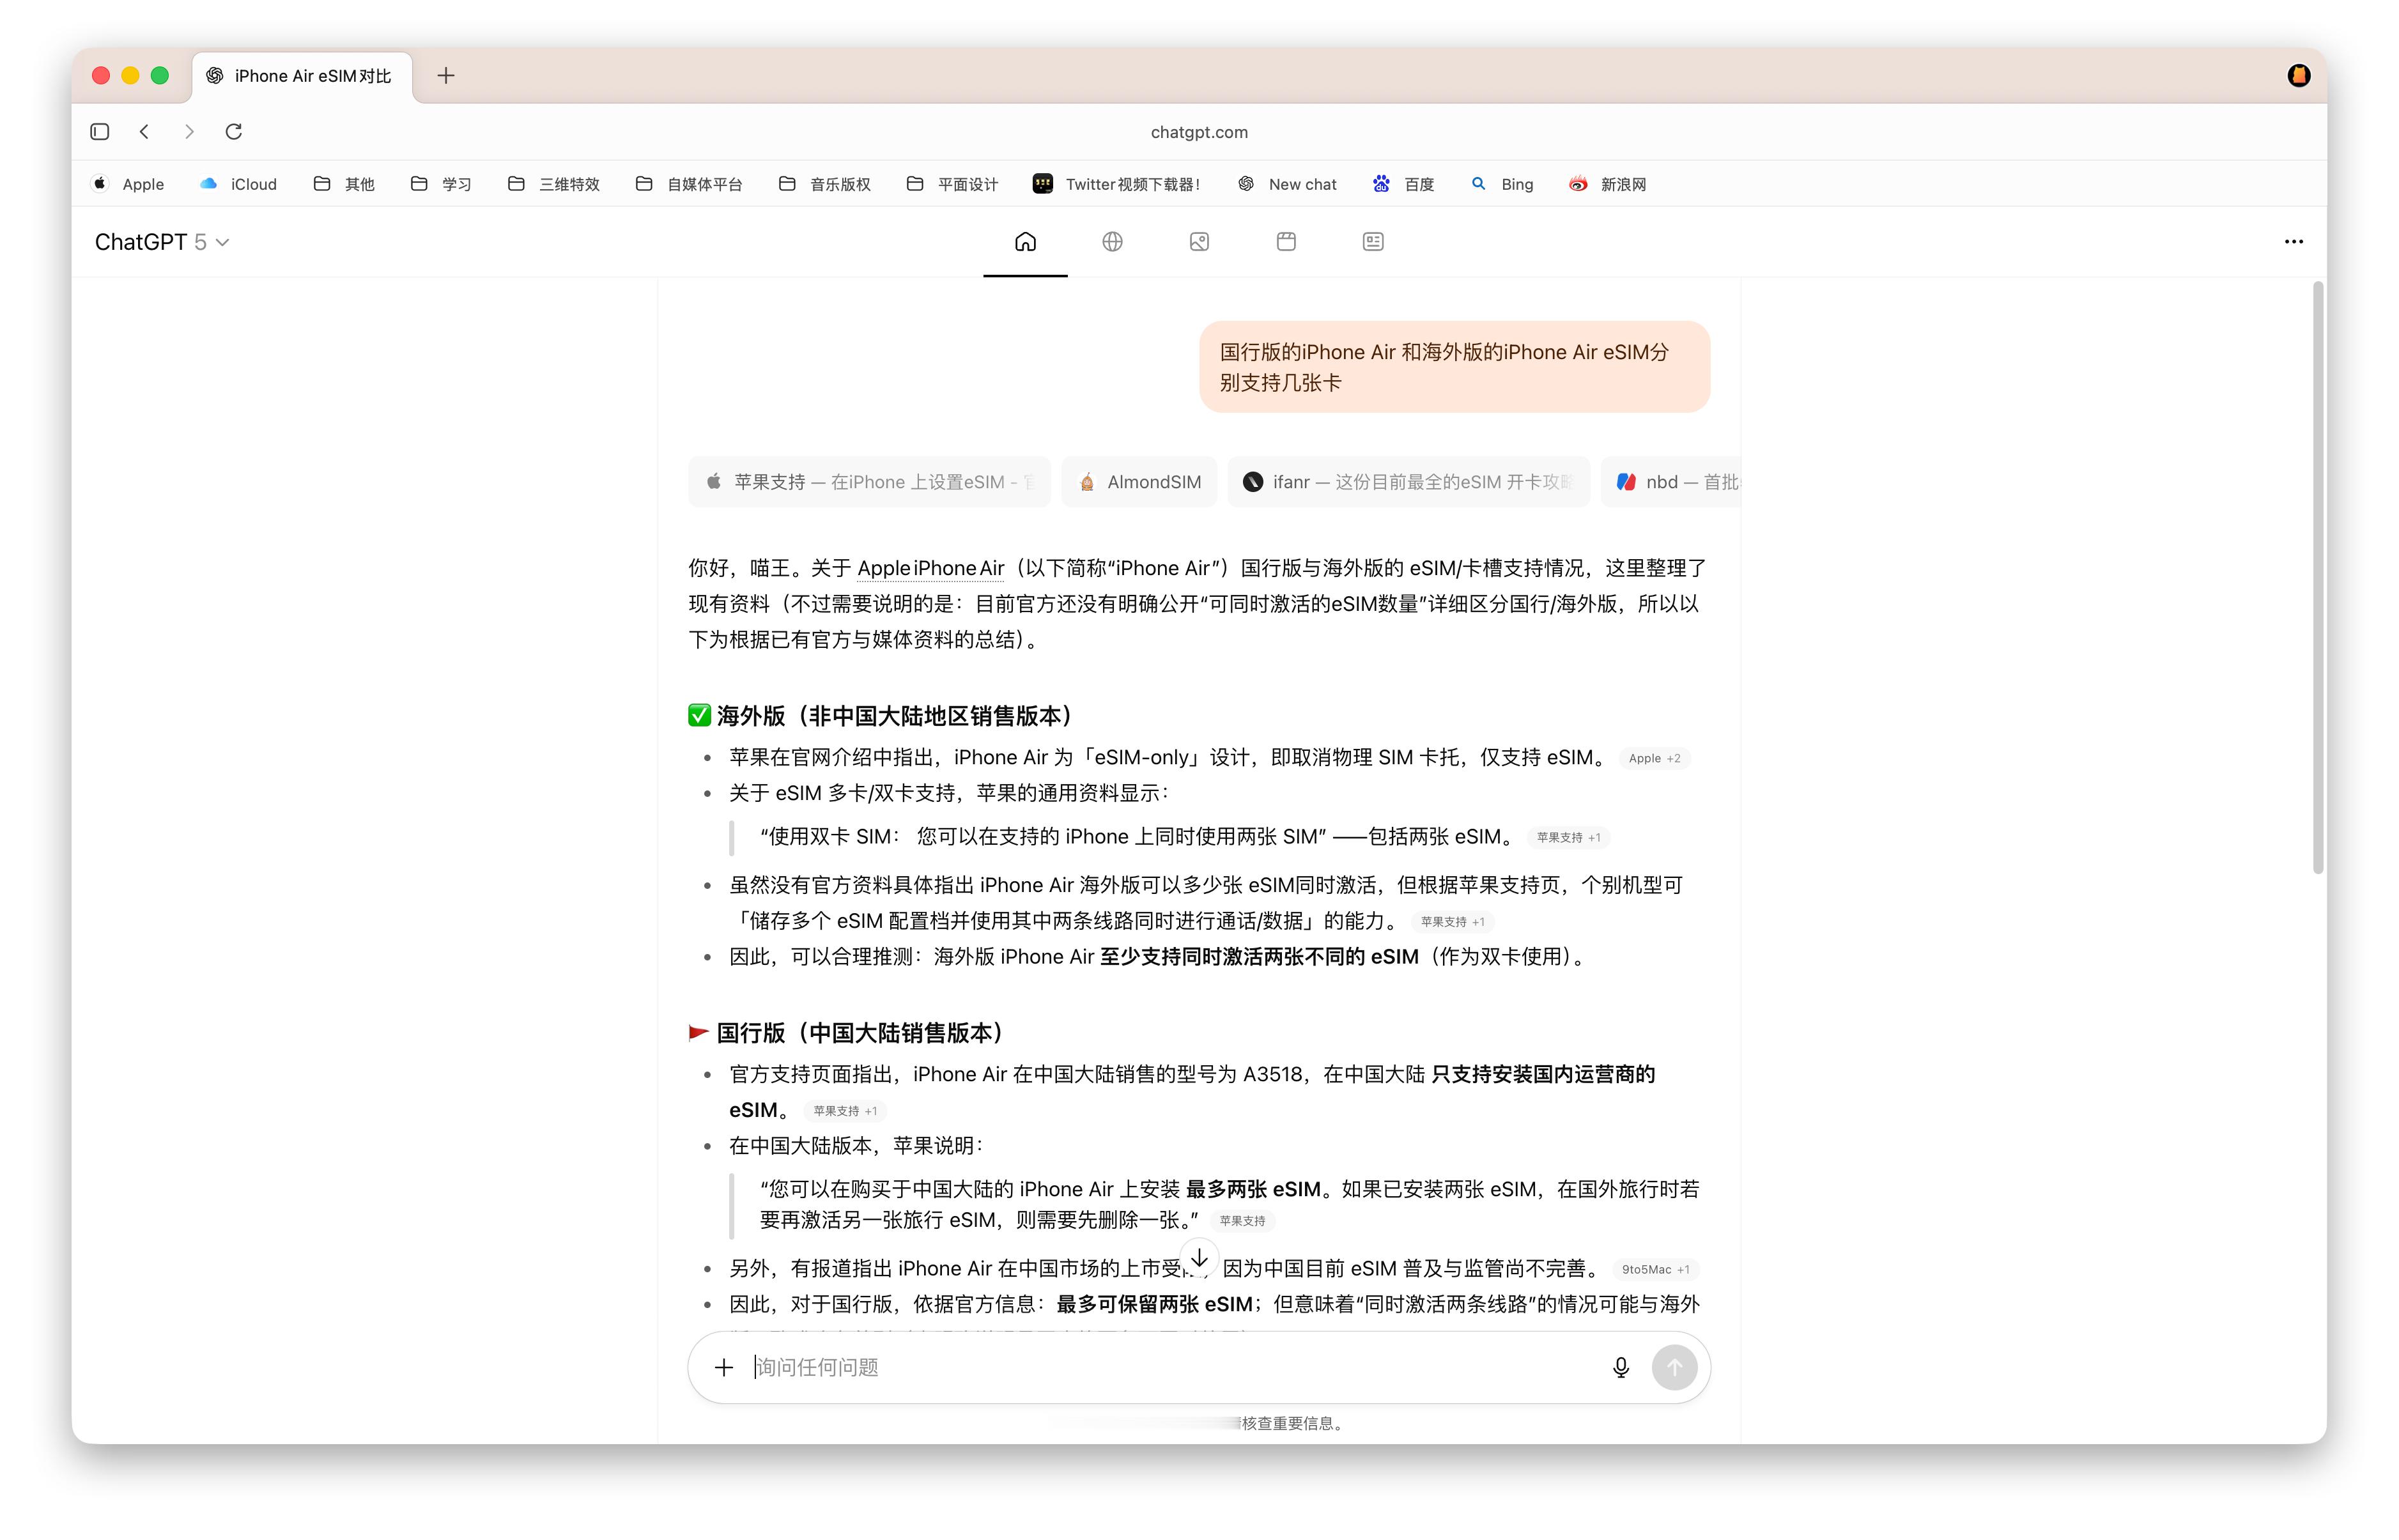Screen dimensions: 2399x1540
Task: Open the image gallery icon
Action: click(1199, 242)
